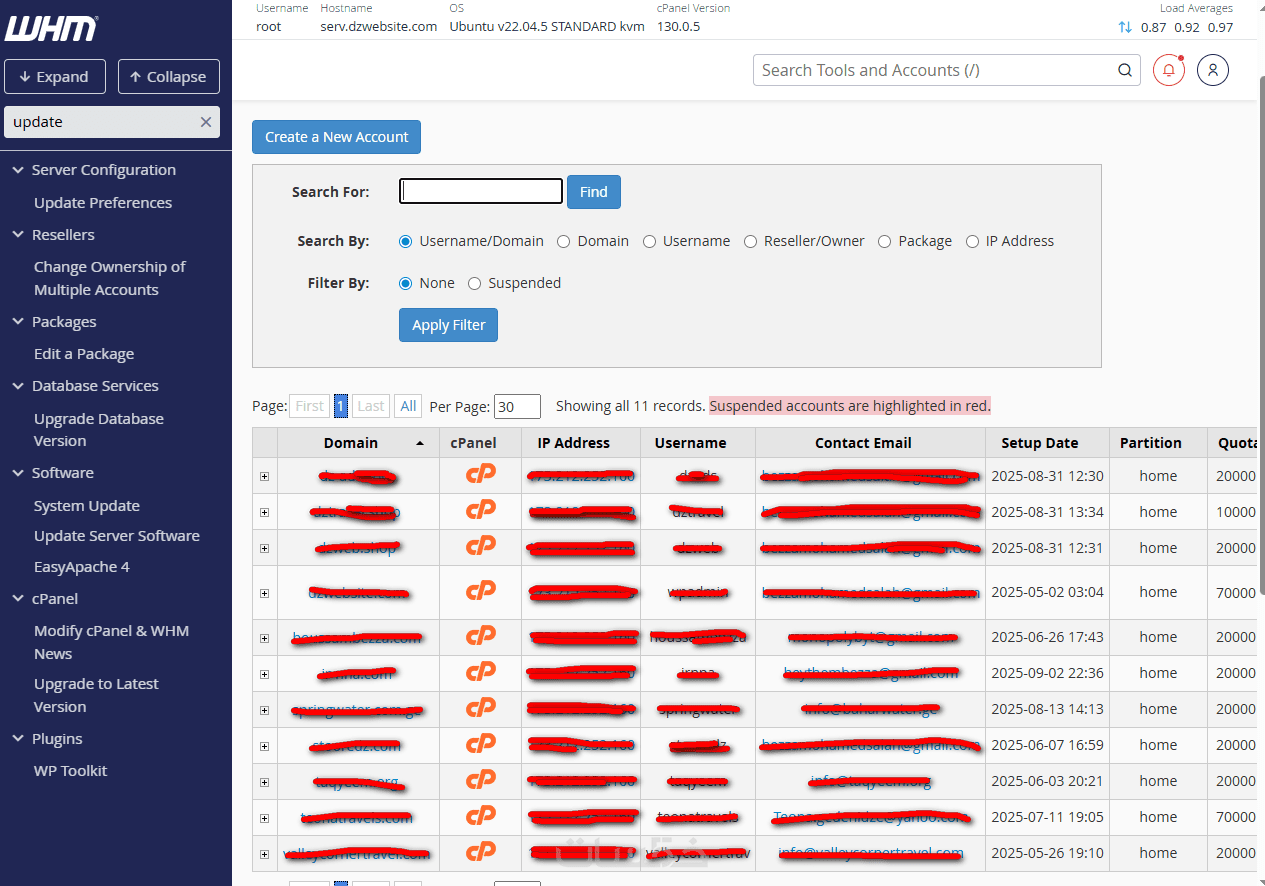
Task: Select Package search option
Action: pyautogui.click(x=884, y=241)
